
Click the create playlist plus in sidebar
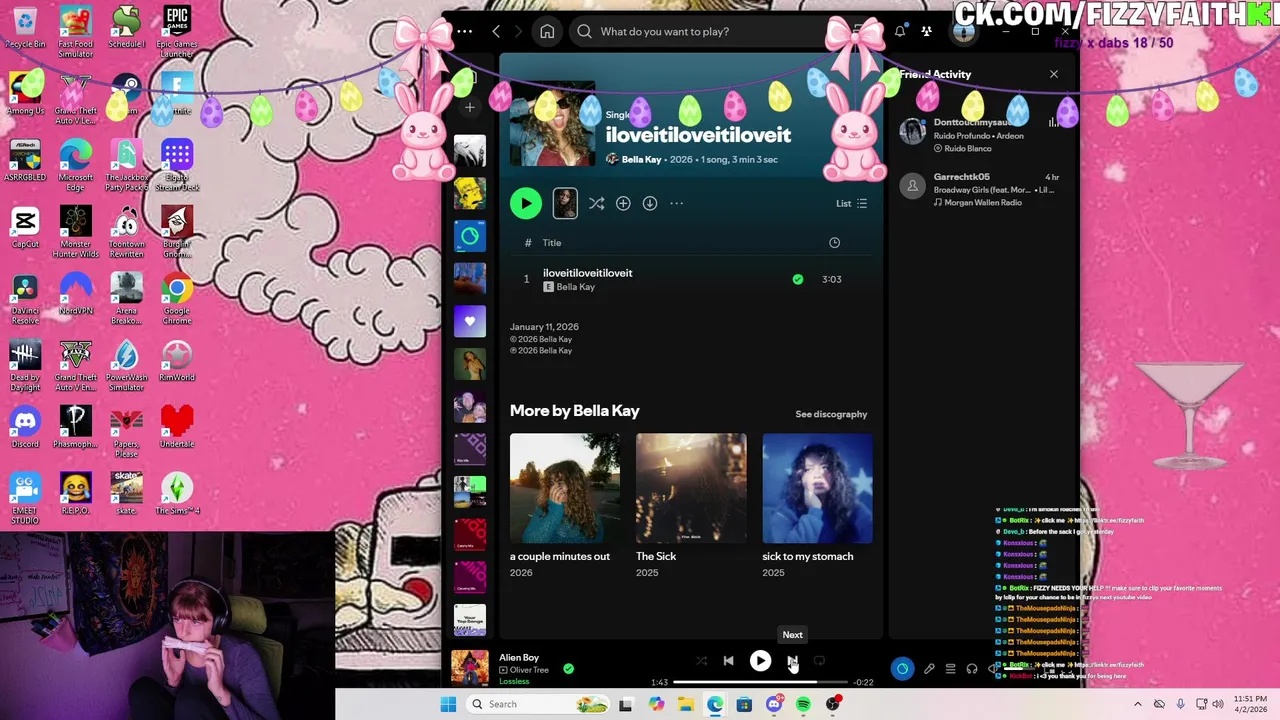pos(470,107)
